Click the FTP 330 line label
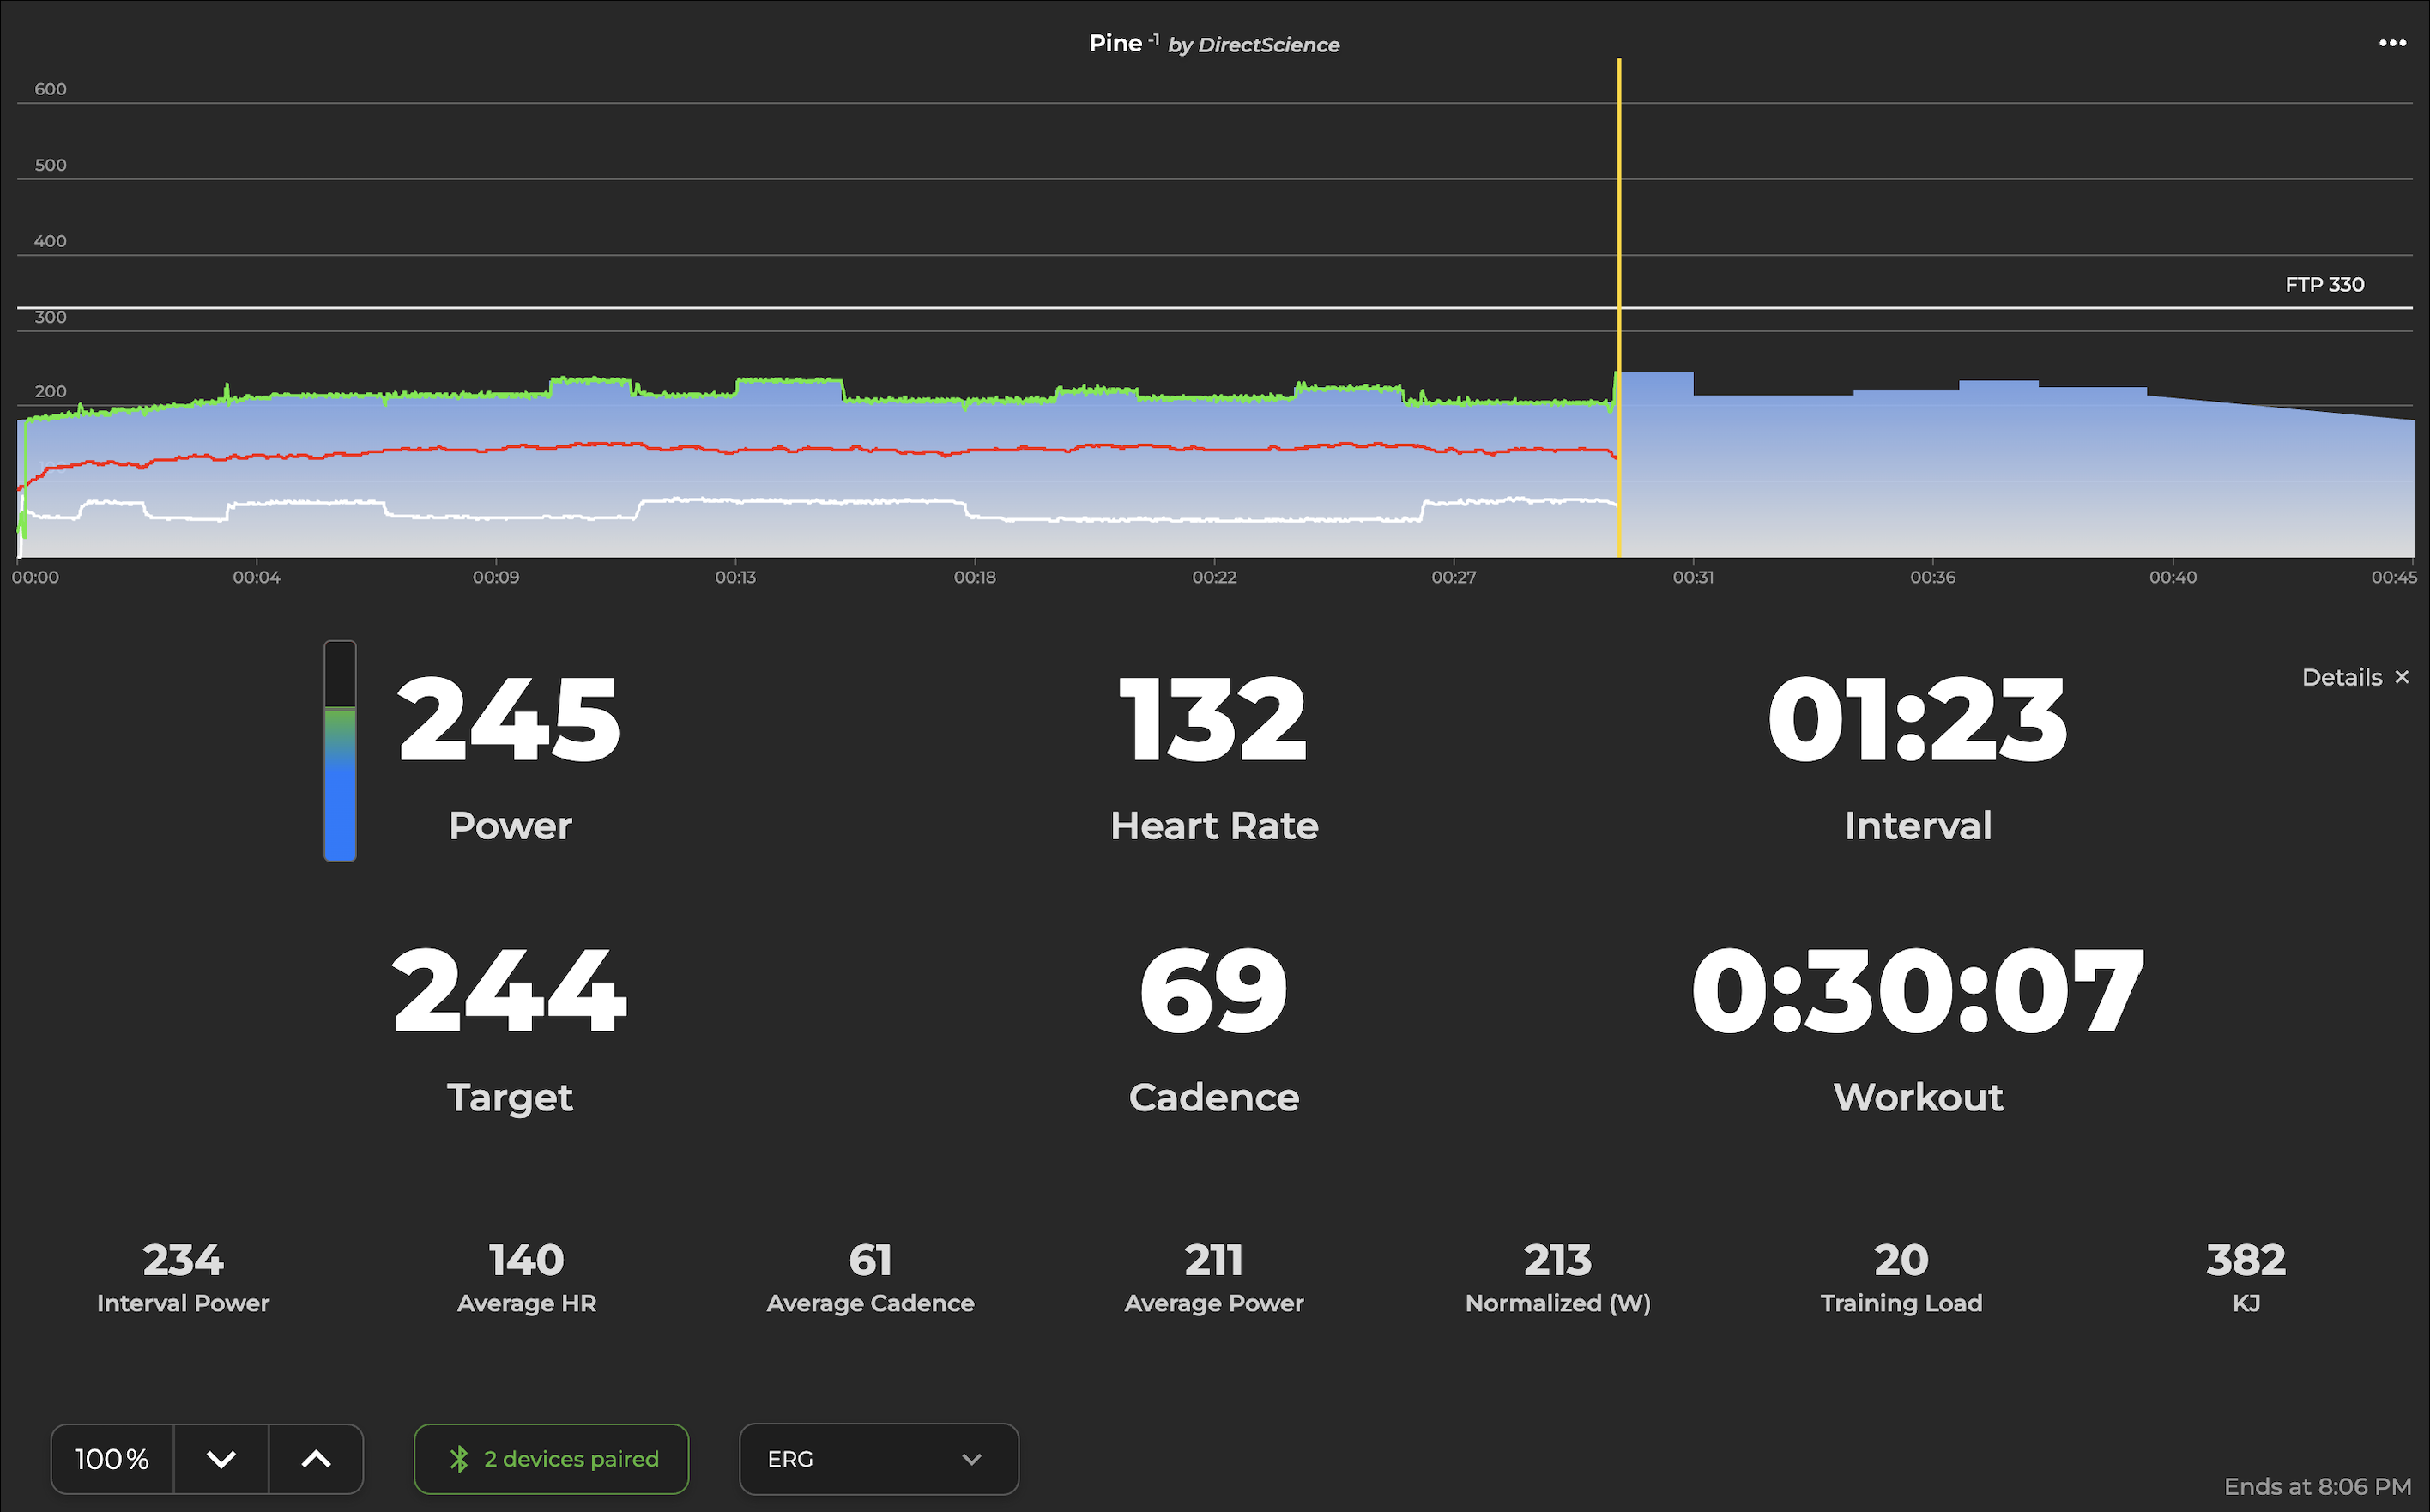This screenshot has height=1512, width=2430. [2324, 285]
